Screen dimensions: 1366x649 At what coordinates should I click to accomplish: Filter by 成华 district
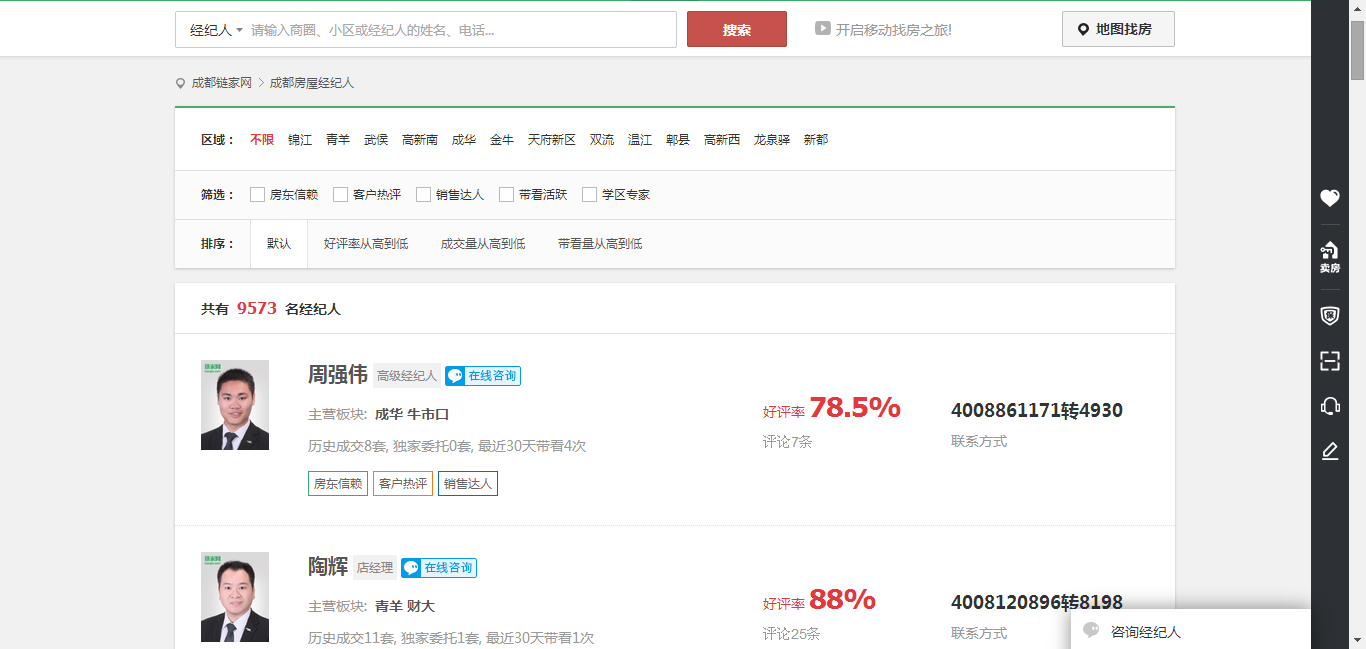coord(464,140)
